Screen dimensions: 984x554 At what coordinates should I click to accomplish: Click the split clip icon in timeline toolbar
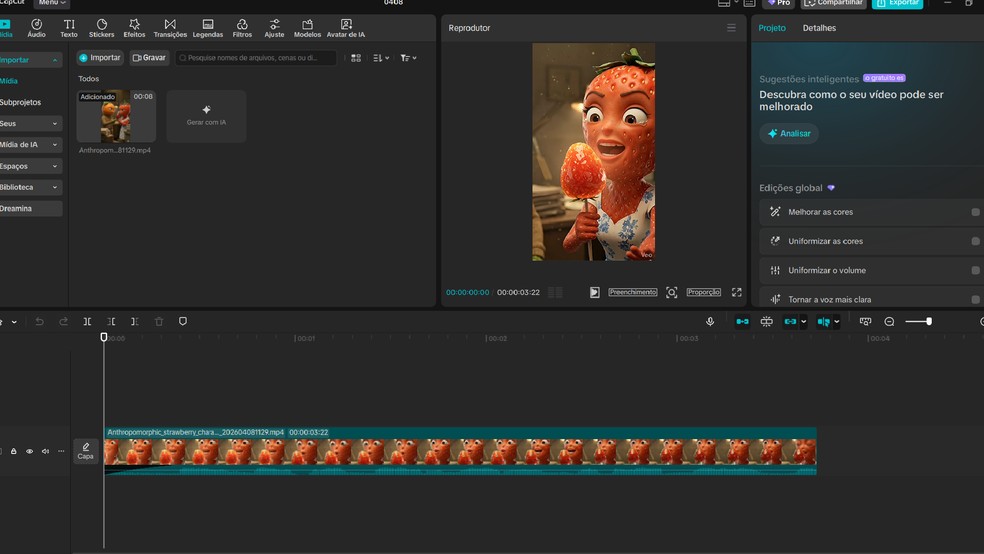87,322
